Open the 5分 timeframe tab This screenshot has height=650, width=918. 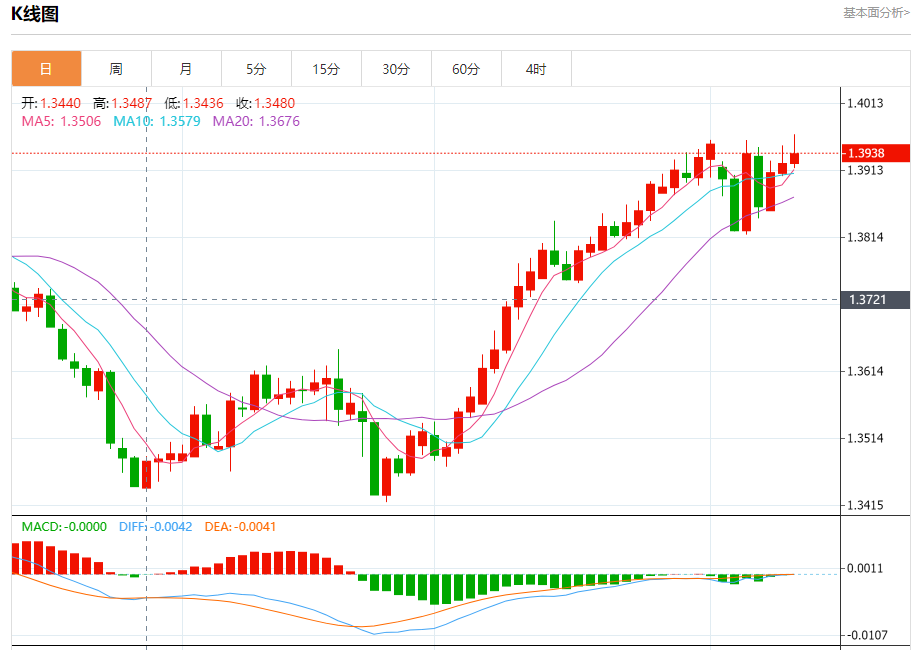pyautogui.click(x=256, y=69)
